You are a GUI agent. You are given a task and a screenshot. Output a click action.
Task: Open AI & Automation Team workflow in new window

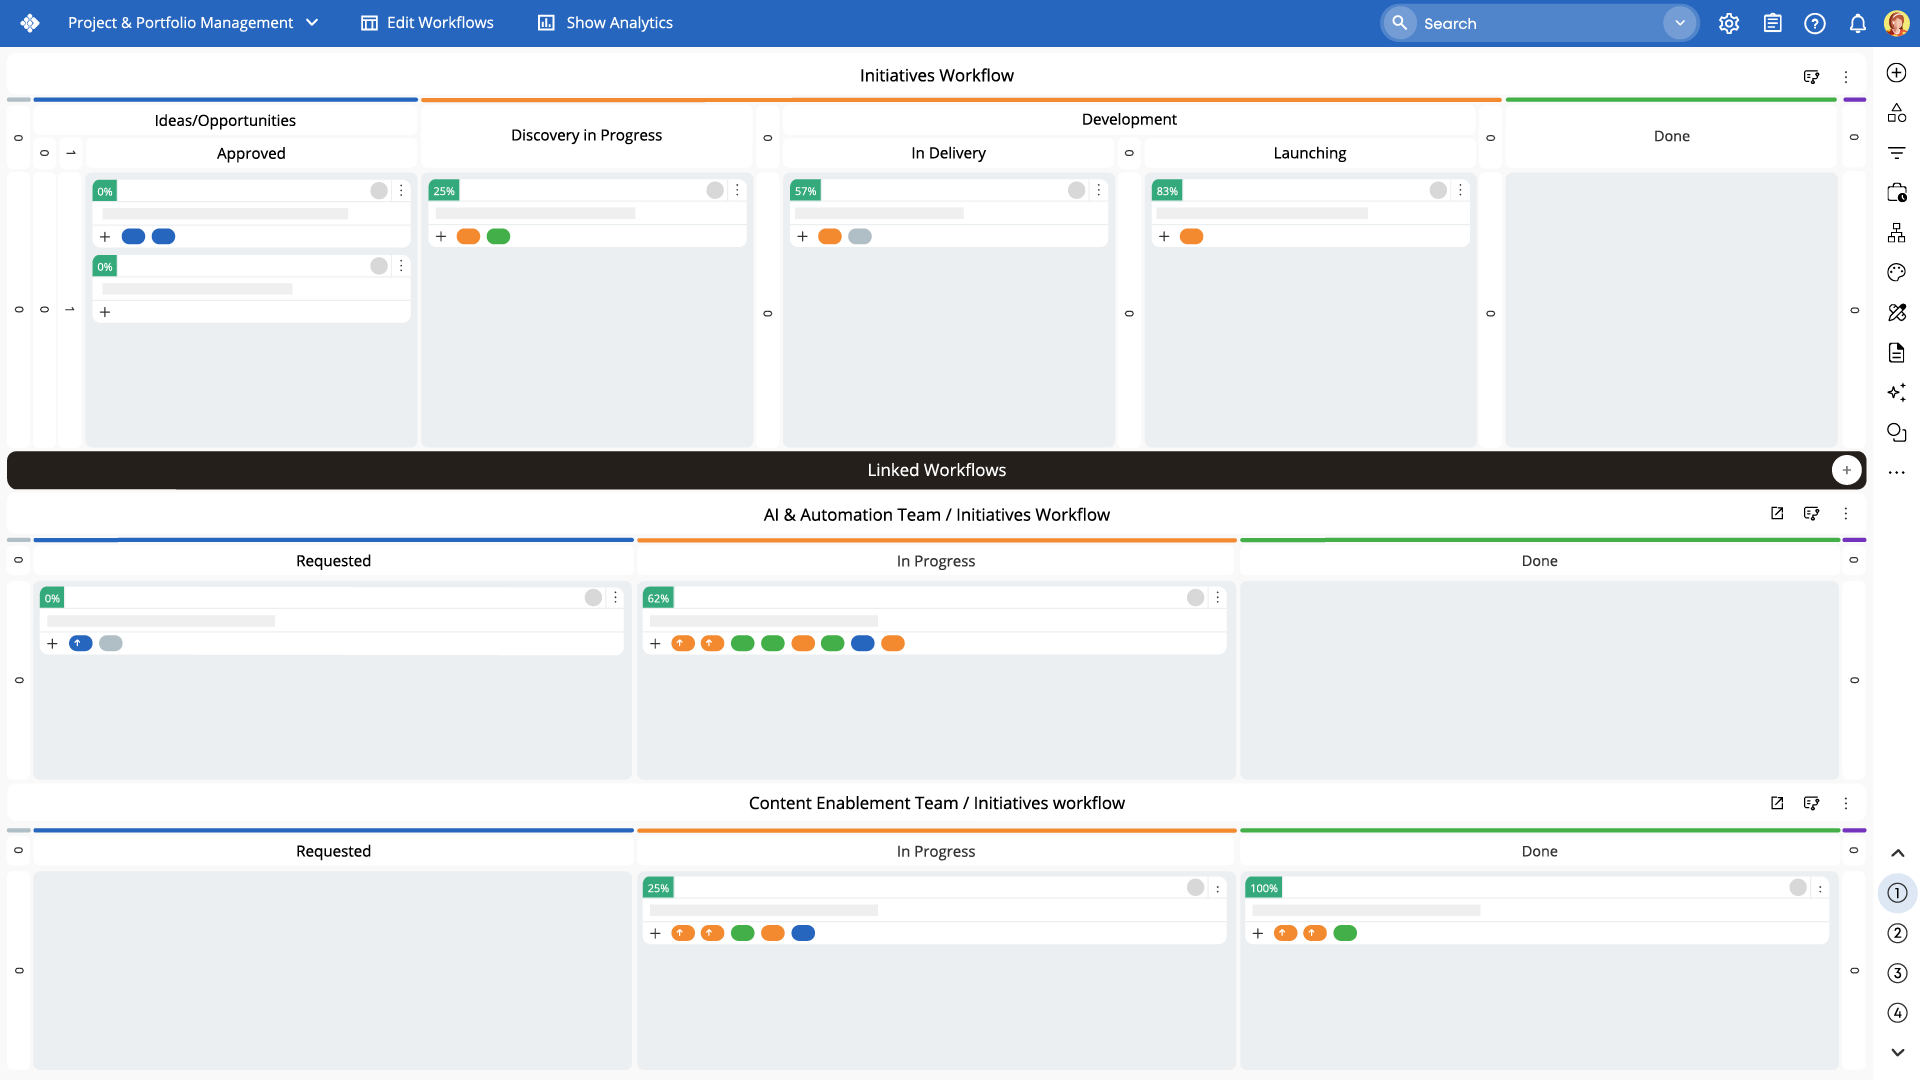[x=1777, y=513]
